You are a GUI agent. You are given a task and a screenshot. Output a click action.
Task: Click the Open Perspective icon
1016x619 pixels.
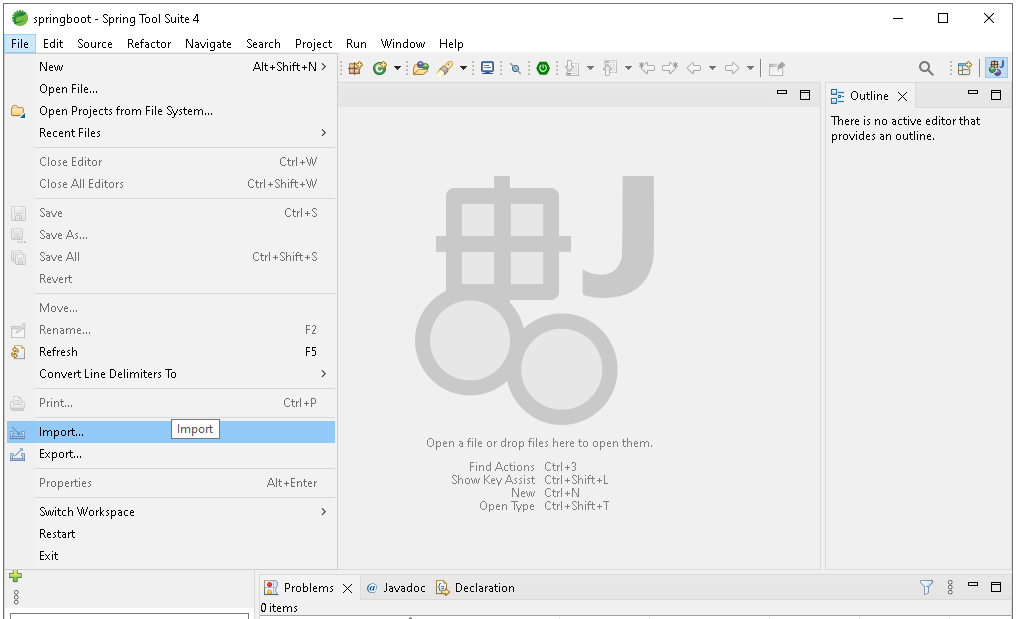(x=965, y=68)
